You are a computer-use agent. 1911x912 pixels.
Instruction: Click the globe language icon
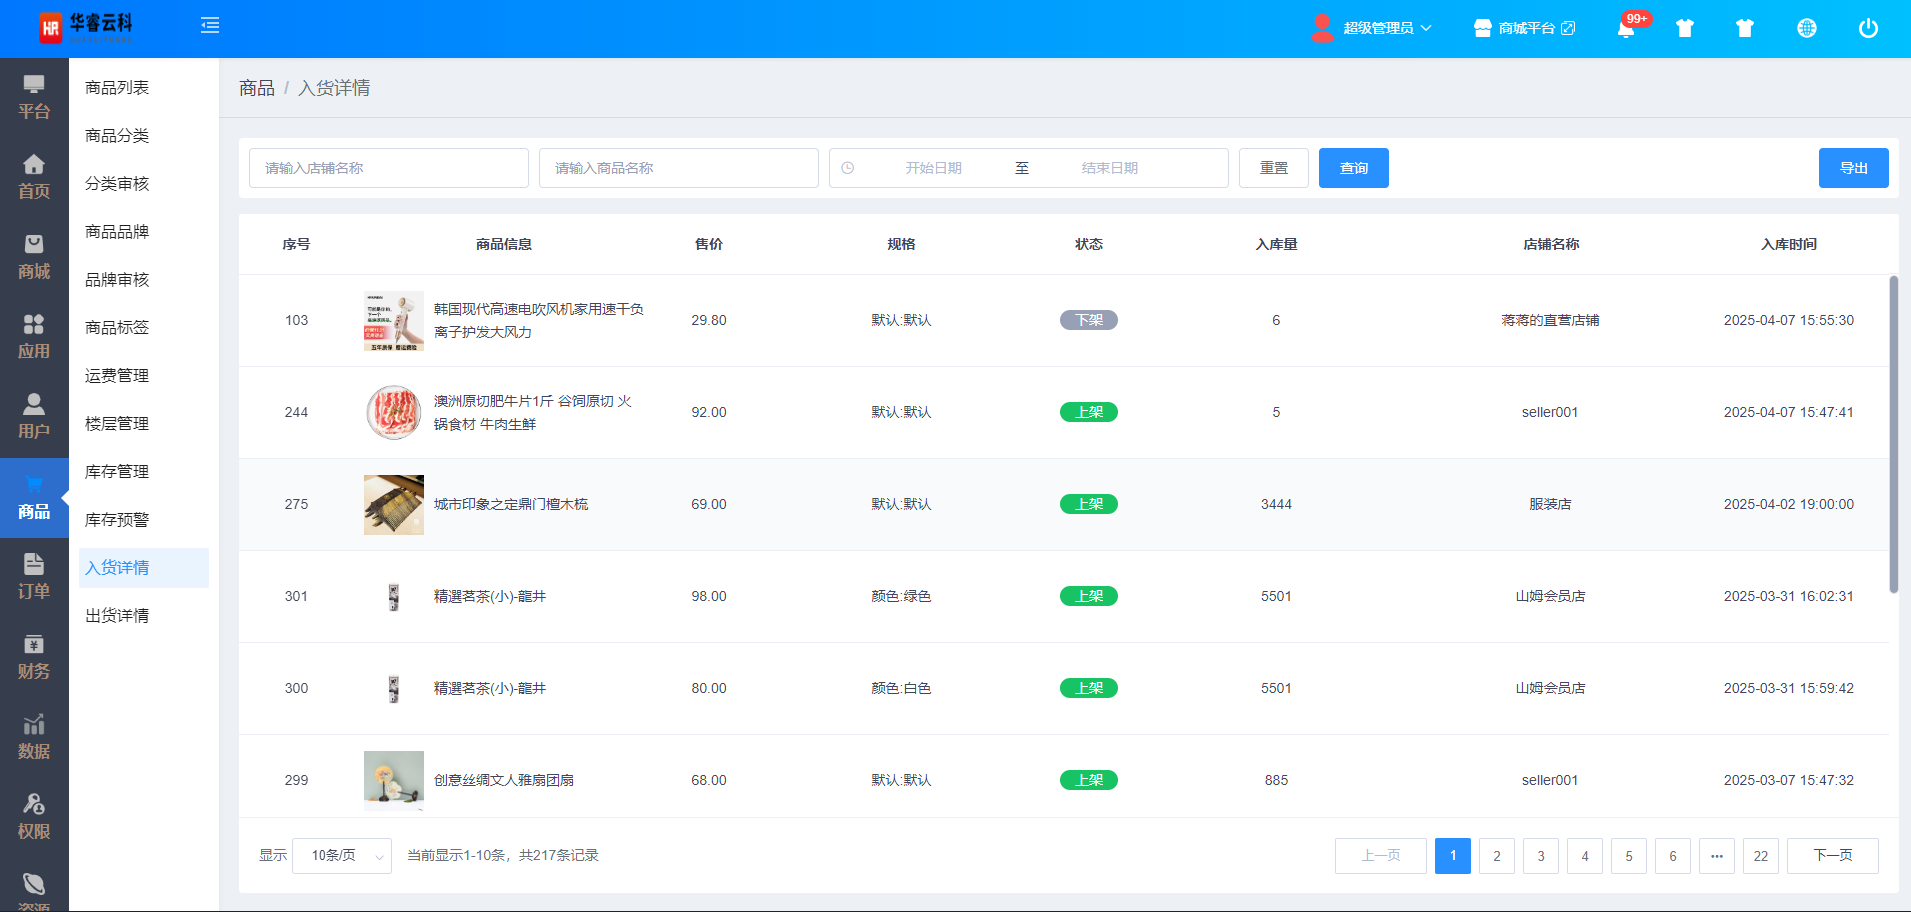[1806, 28]
